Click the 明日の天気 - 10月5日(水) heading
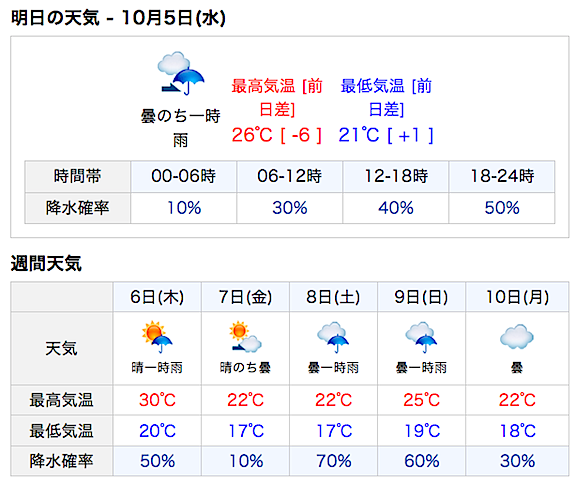 (x=118, y=18)
